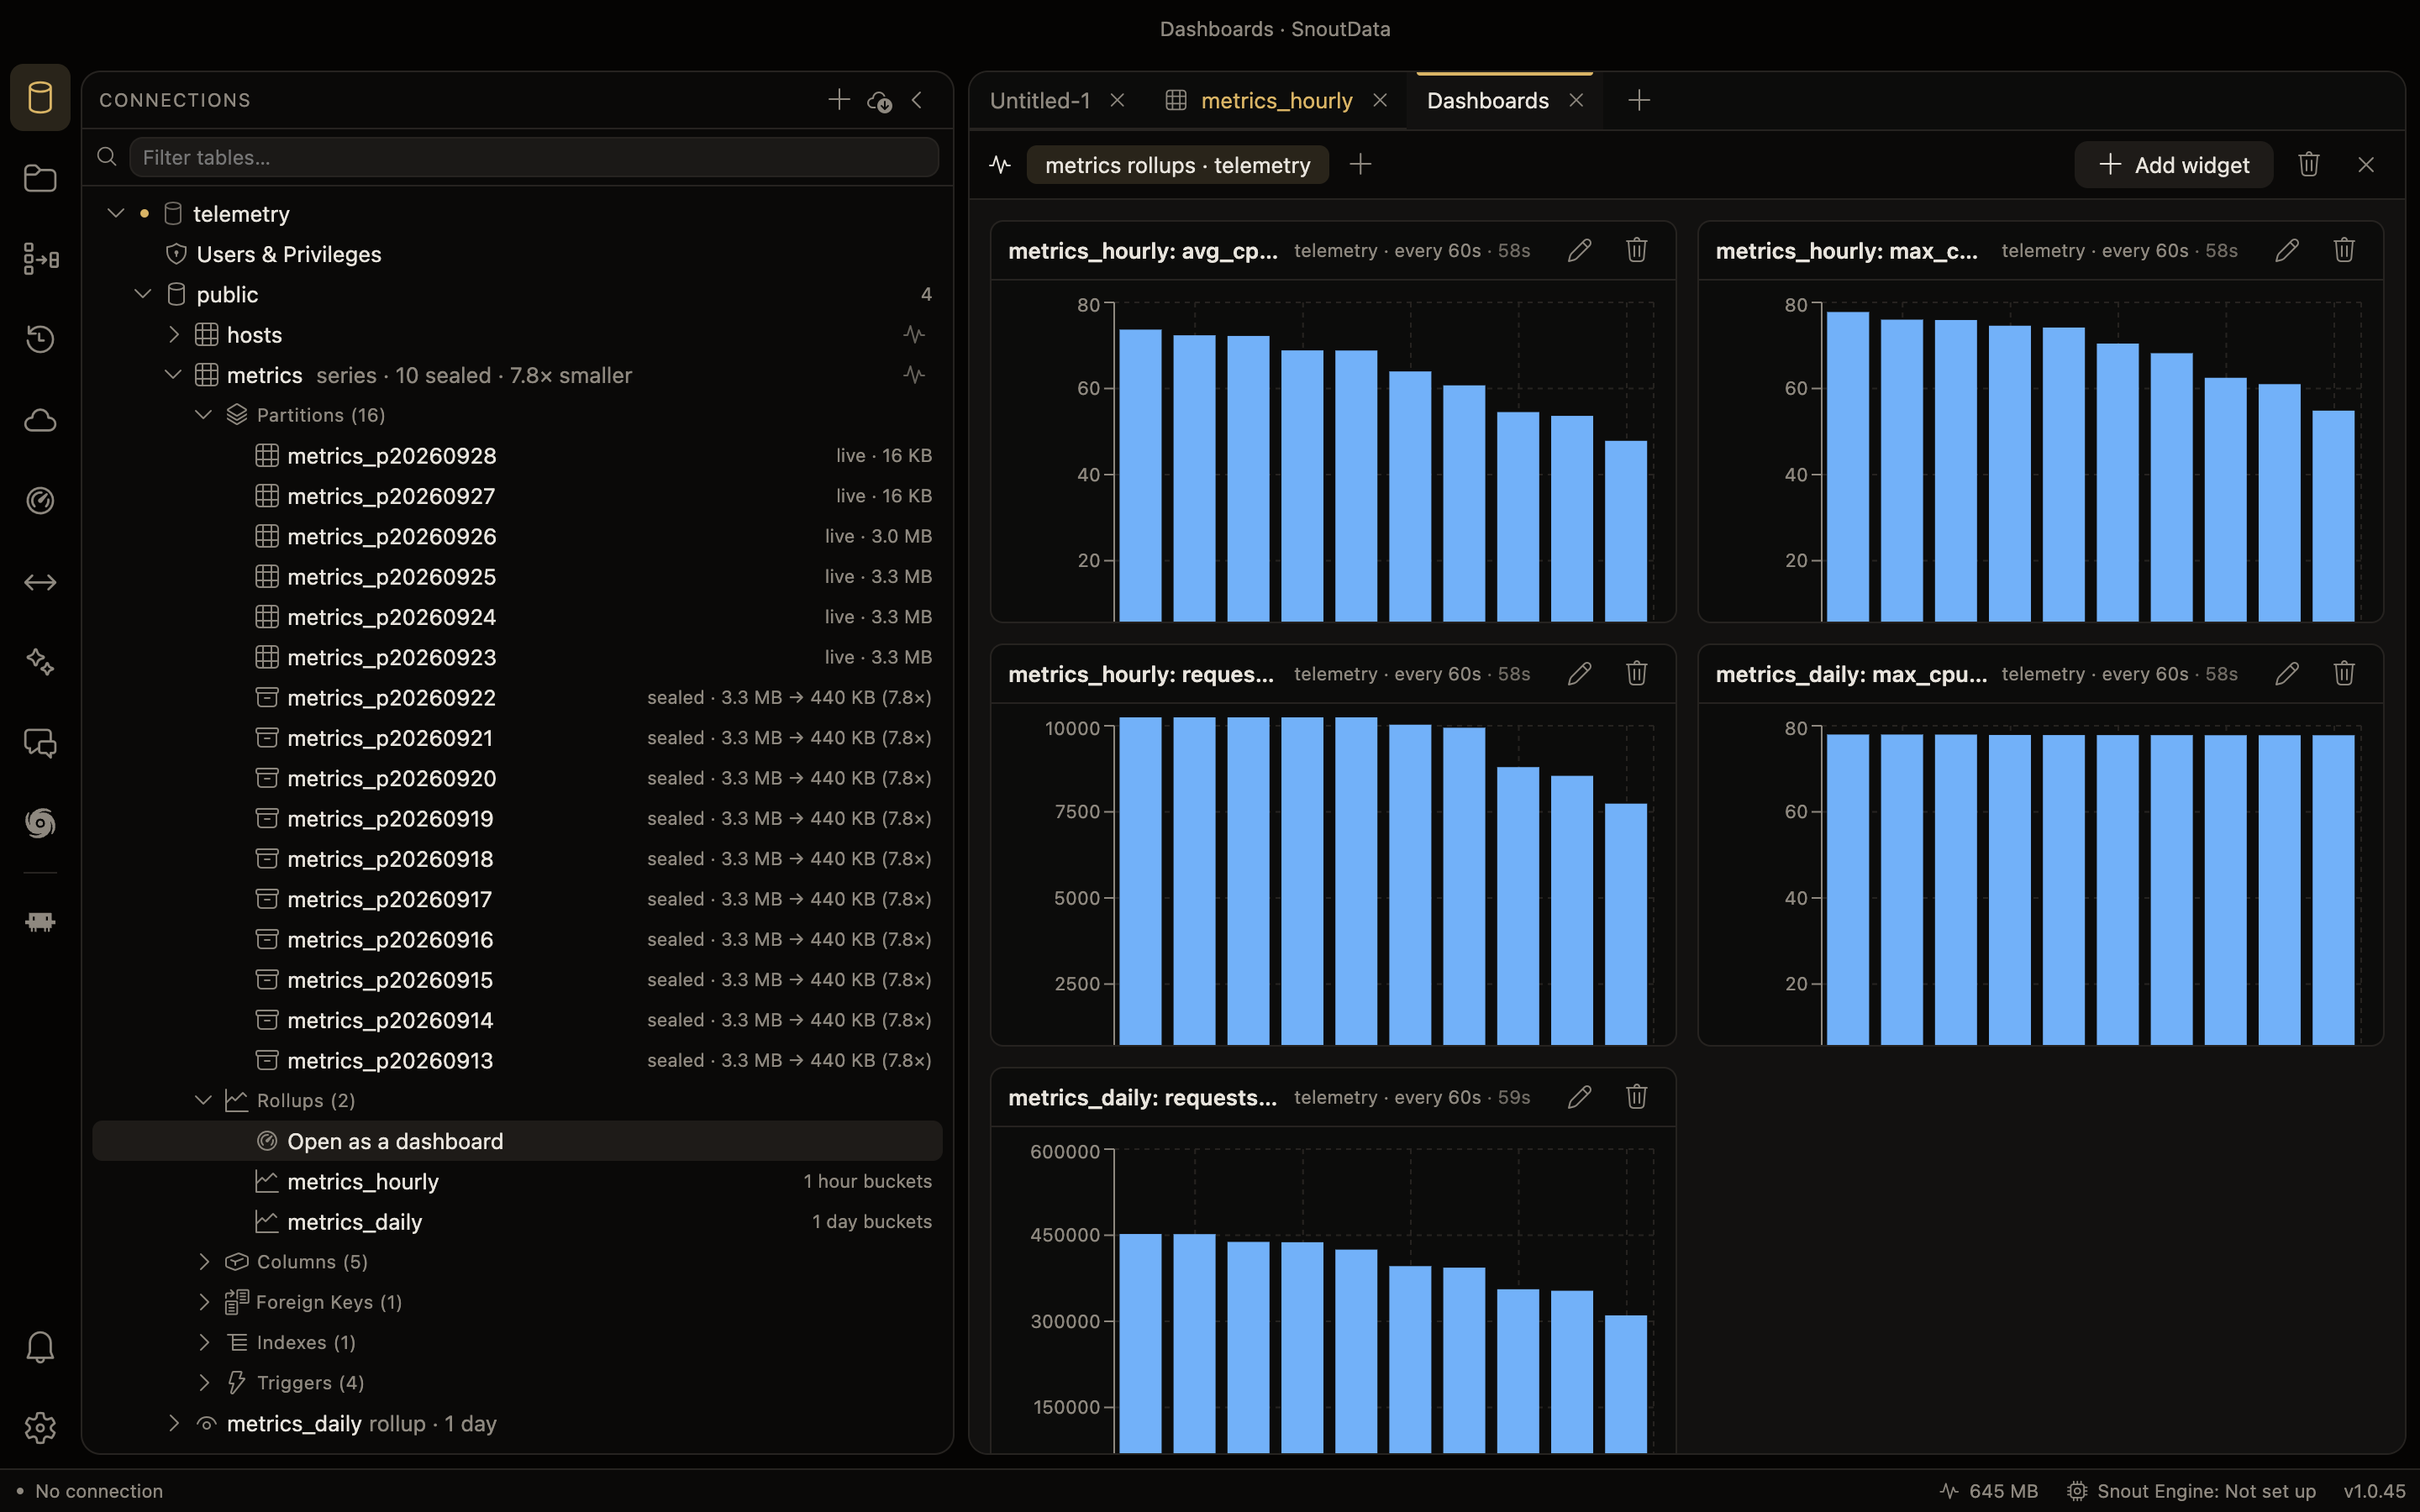
Task: Open the metrics_daily rollup with 1 day buckets
Action: tap(517, 1221)
